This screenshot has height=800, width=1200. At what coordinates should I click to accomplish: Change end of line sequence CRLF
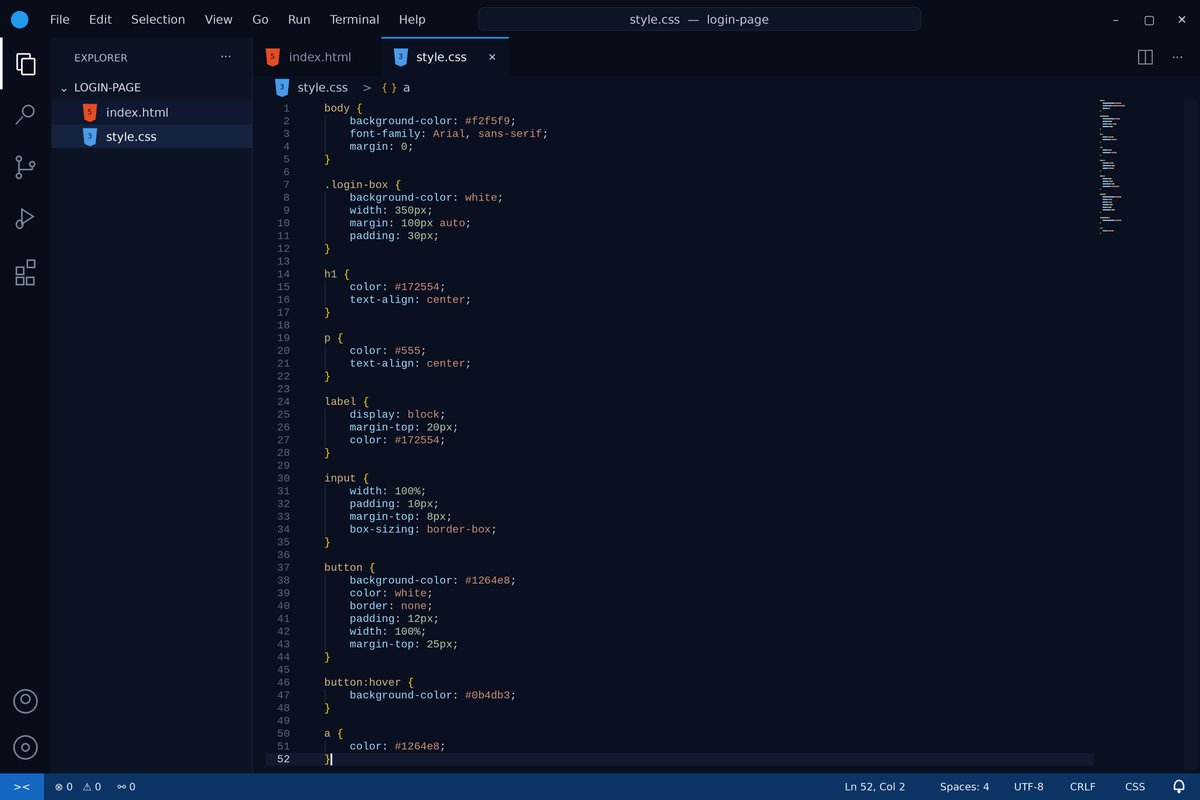[x=1083, y=787]
